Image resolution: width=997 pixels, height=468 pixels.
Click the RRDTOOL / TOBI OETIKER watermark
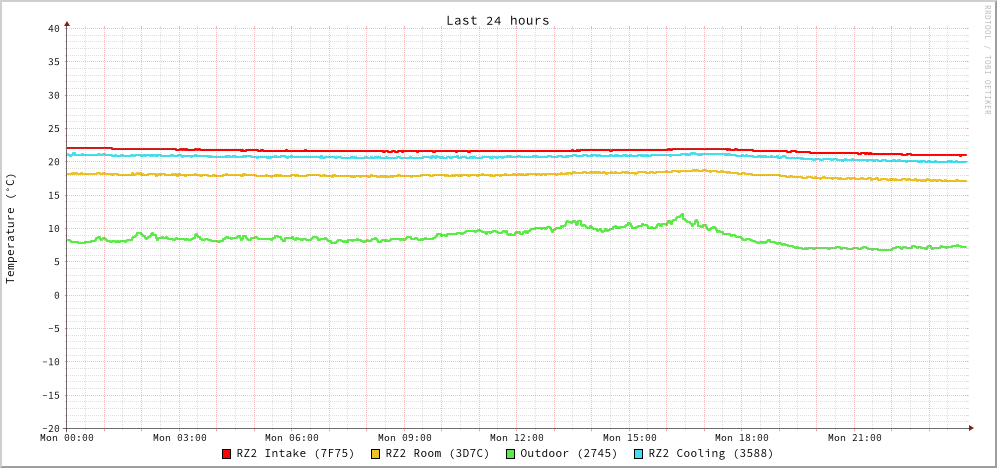[986, 59]
